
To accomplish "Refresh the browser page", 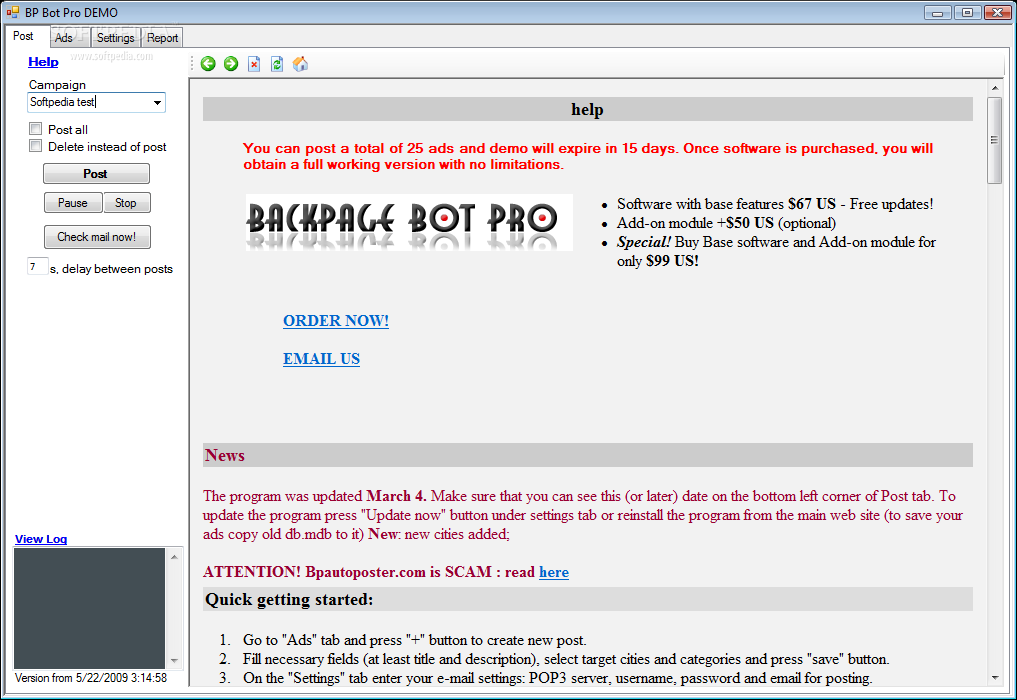I will tap(277, 64).
